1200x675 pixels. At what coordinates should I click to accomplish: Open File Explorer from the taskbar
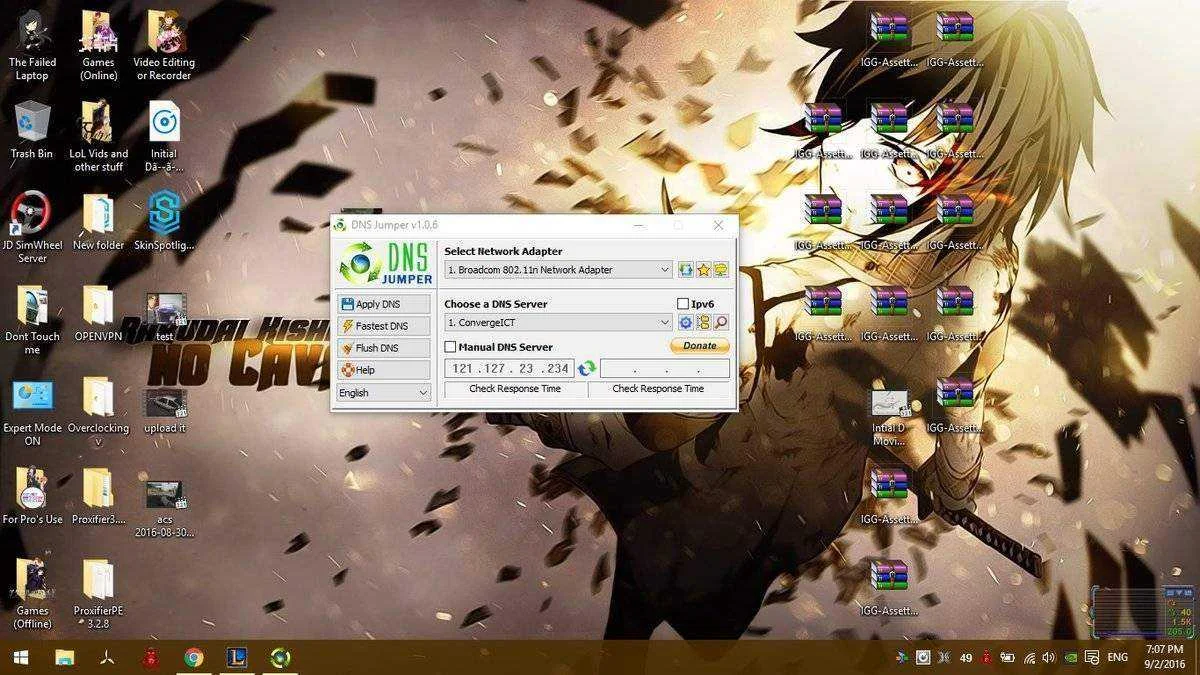coord(65,657)
